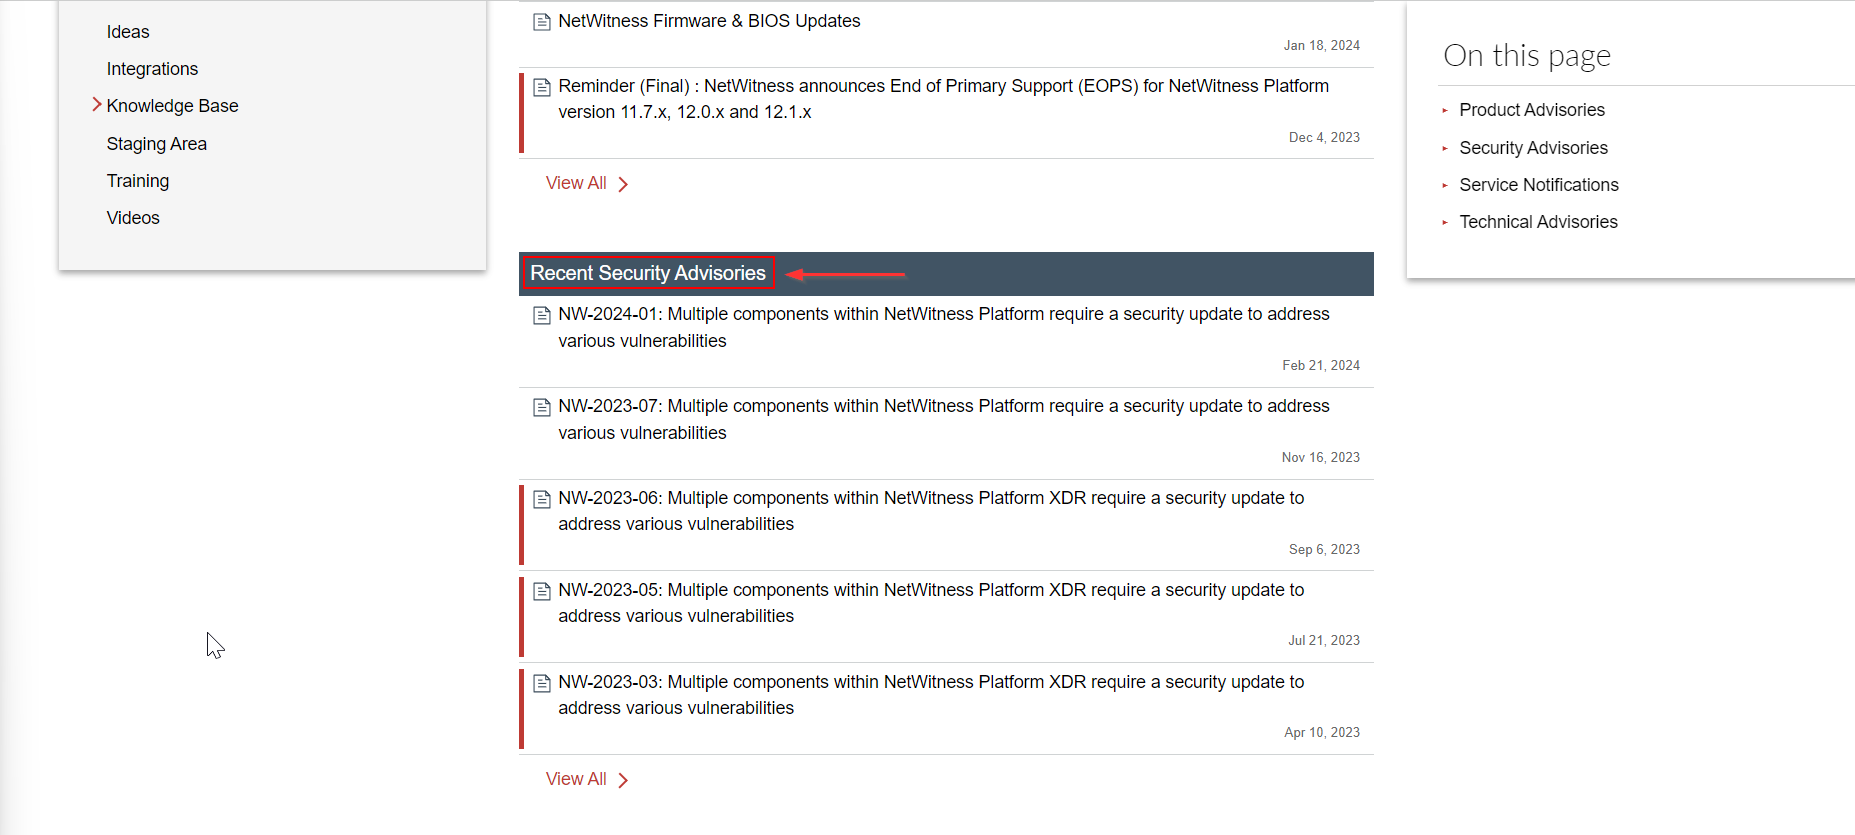This screenshot has height=835, width=1855.
Task: Go to Training section in sidebar
Action: point(138,181)
